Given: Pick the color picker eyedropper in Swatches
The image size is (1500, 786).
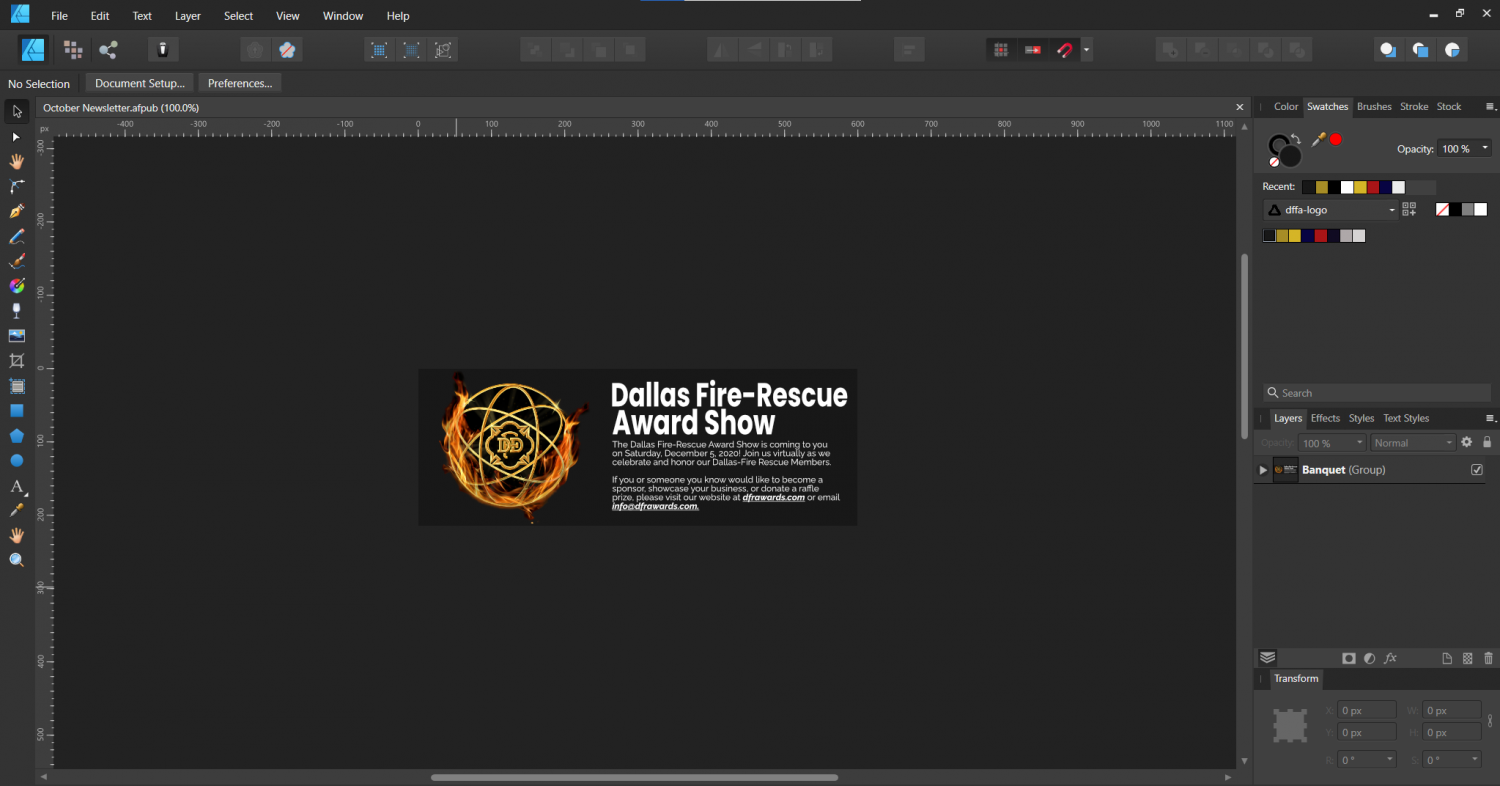Looking at the screenshot, I should coord(1318,140).
